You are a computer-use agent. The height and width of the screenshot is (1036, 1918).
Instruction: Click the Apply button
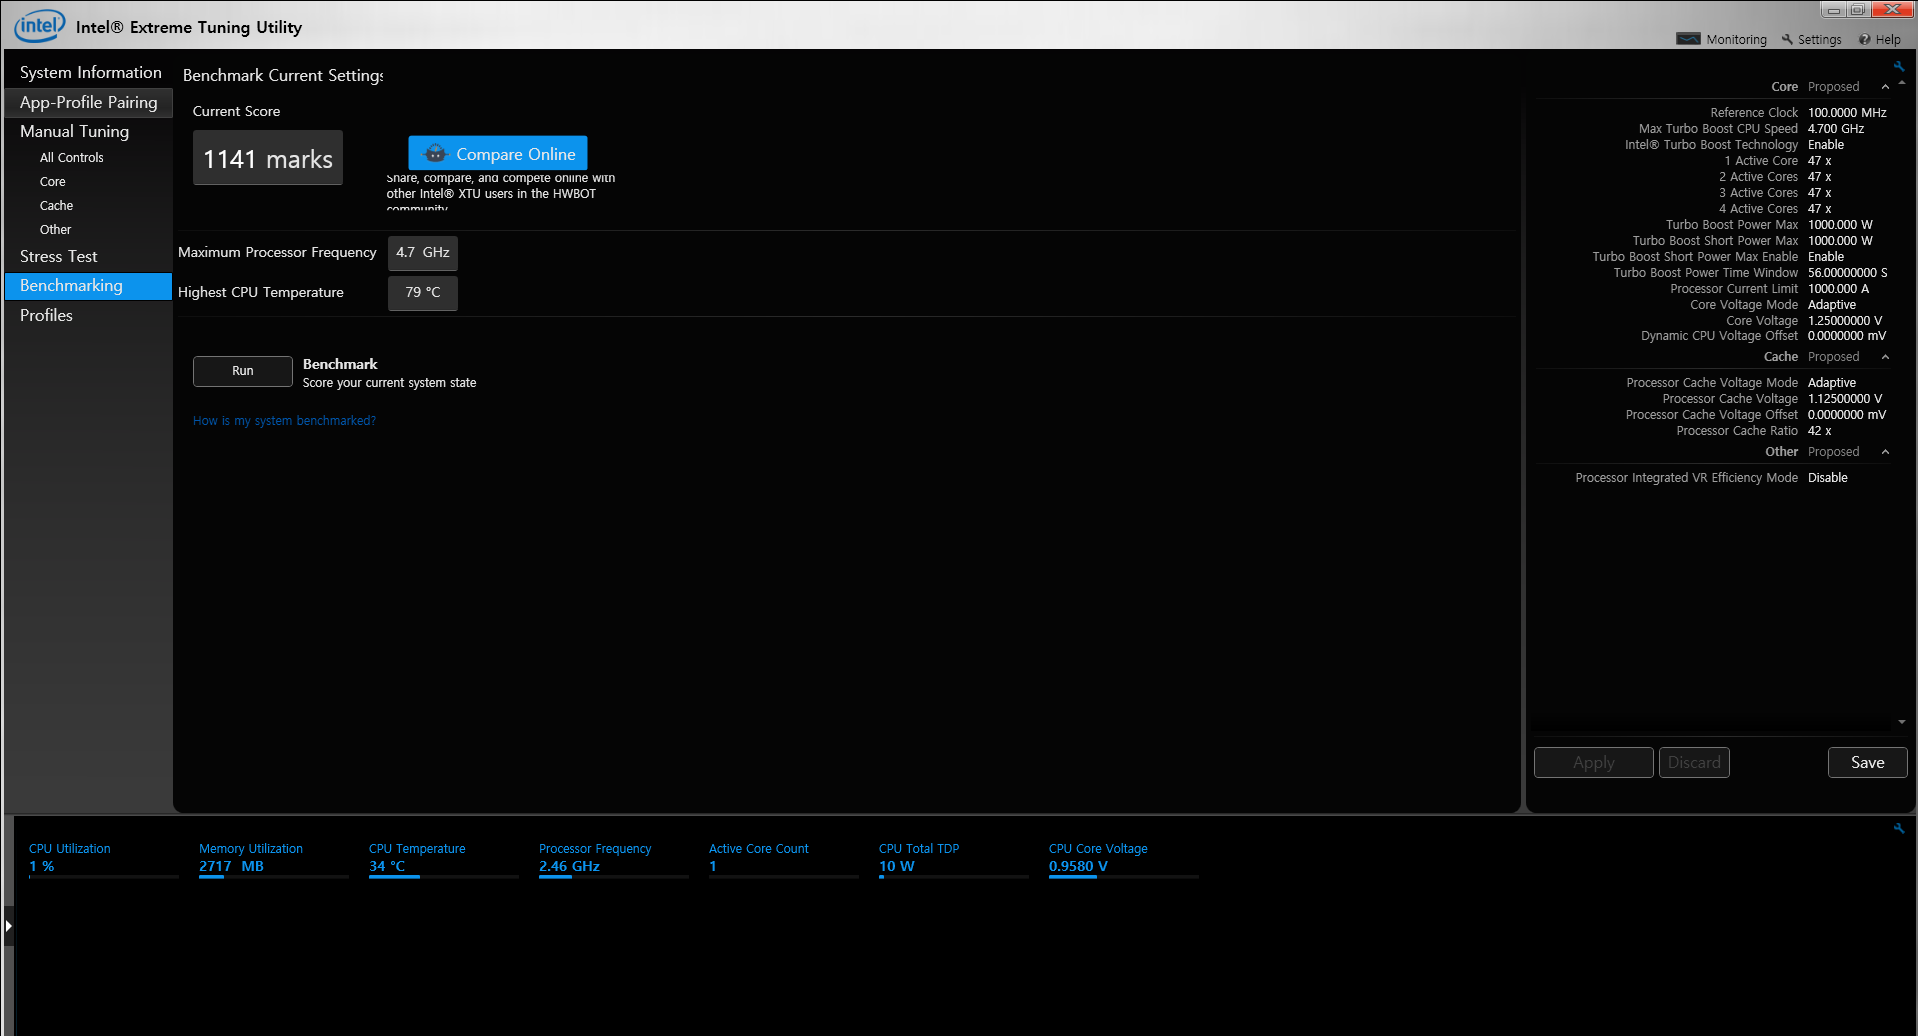[1594, 762]
